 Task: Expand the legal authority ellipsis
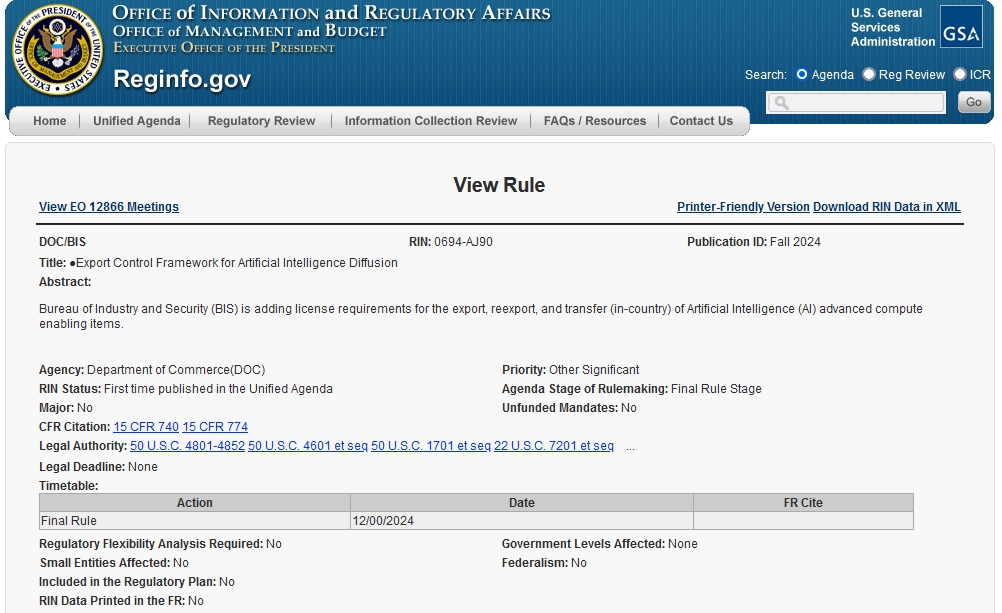(x=630, y=447)
